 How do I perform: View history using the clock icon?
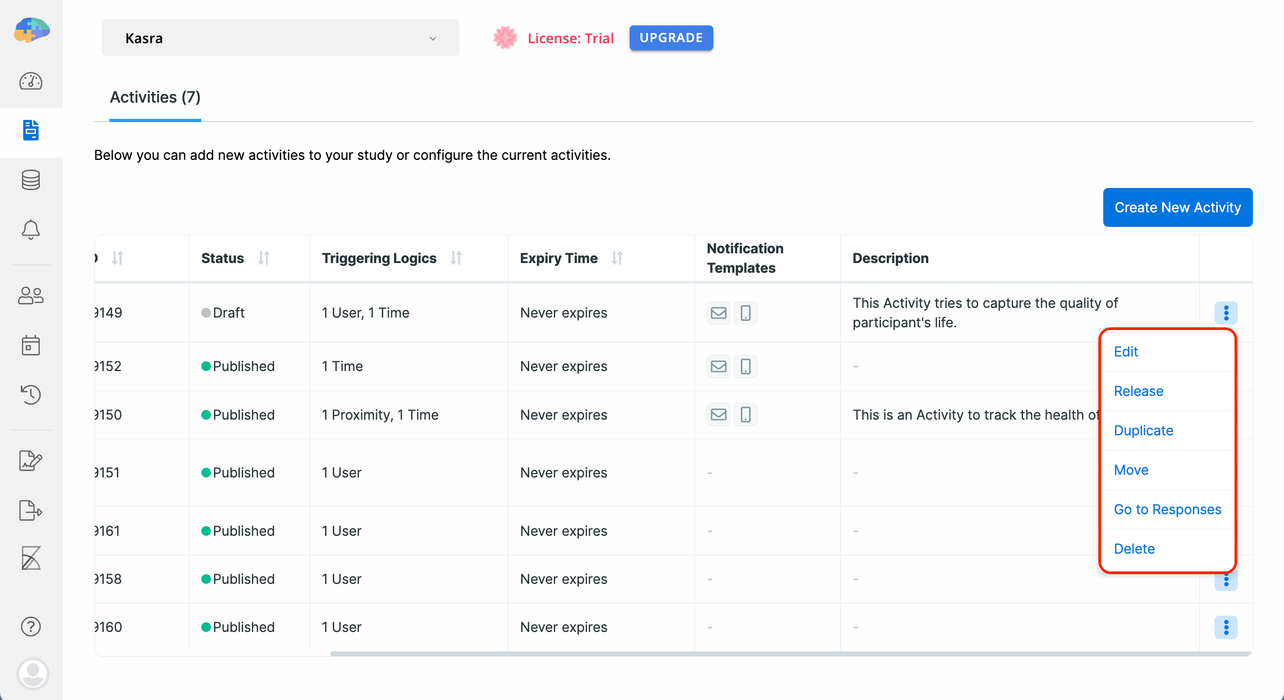pyautogui.click(x=31, y=394)
